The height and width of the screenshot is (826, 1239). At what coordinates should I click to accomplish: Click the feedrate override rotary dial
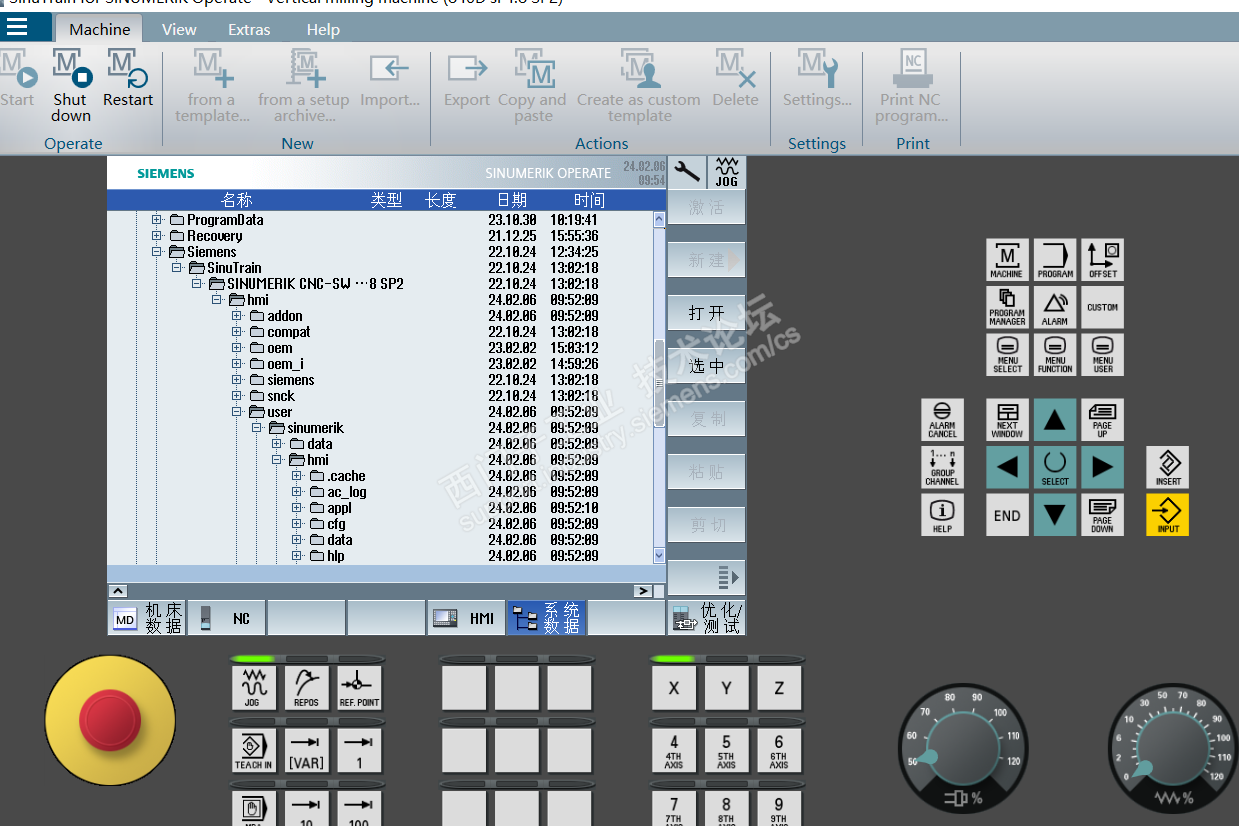[x=1171, y=747]
